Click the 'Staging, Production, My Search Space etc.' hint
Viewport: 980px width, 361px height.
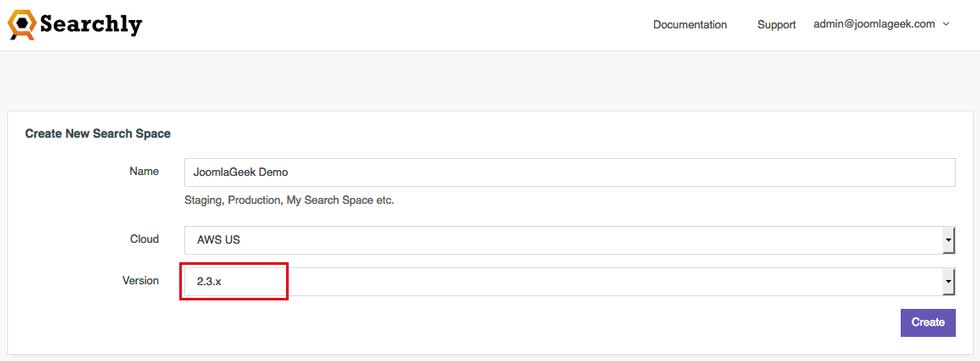pos(289,201)
